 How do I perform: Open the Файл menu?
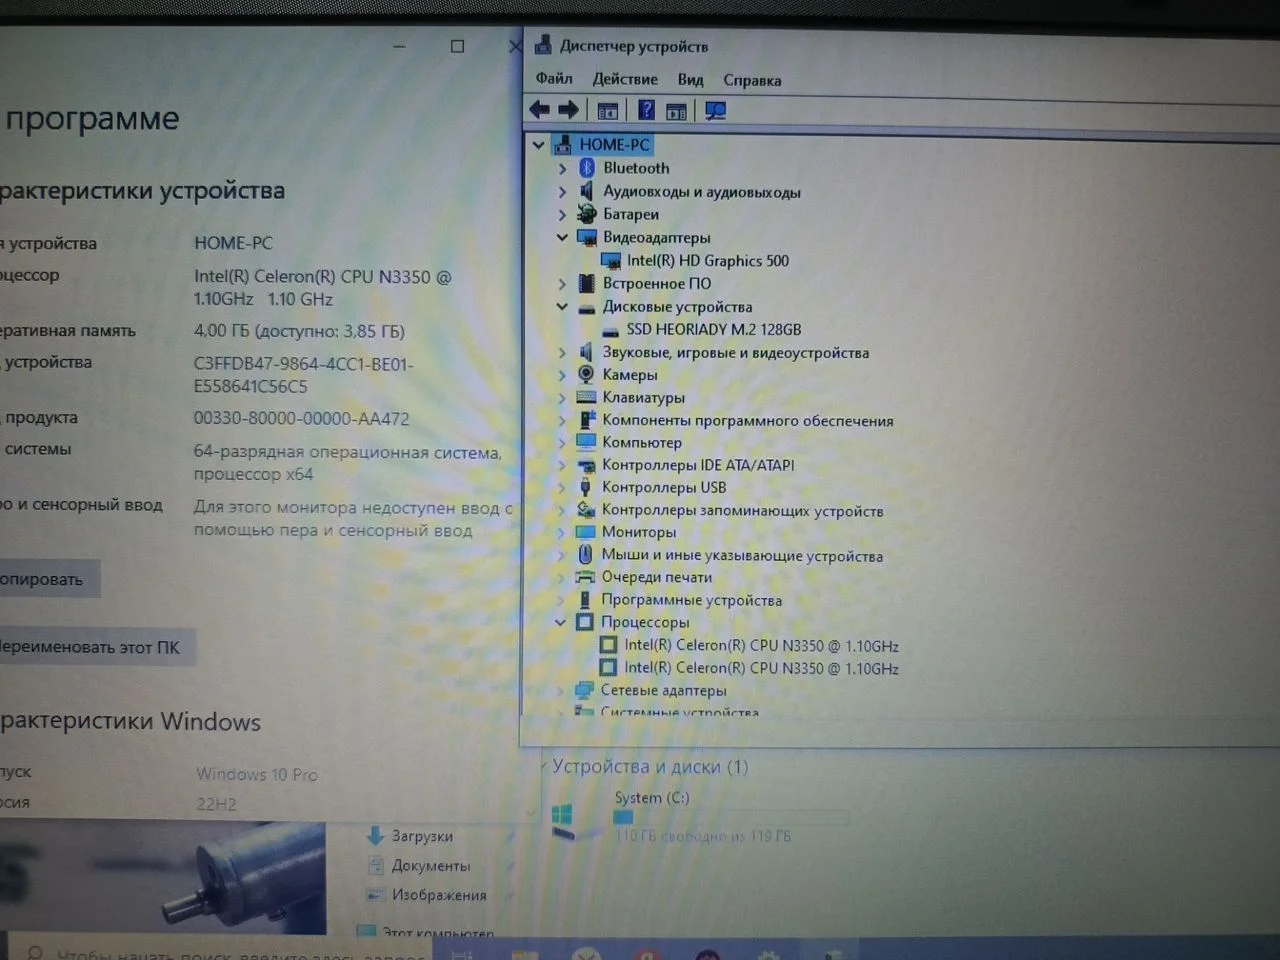coord(554,78)
